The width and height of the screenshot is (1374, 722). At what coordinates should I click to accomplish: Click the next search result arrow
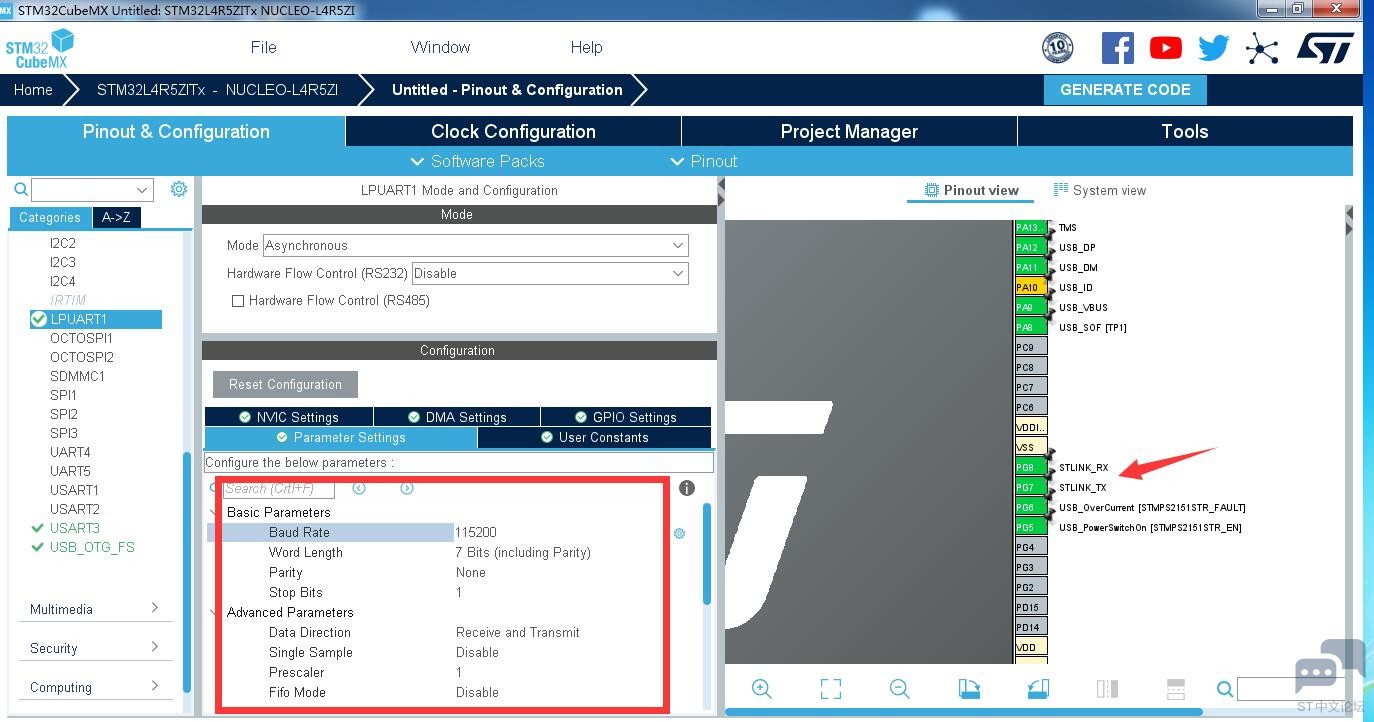[x=407, y=488]
